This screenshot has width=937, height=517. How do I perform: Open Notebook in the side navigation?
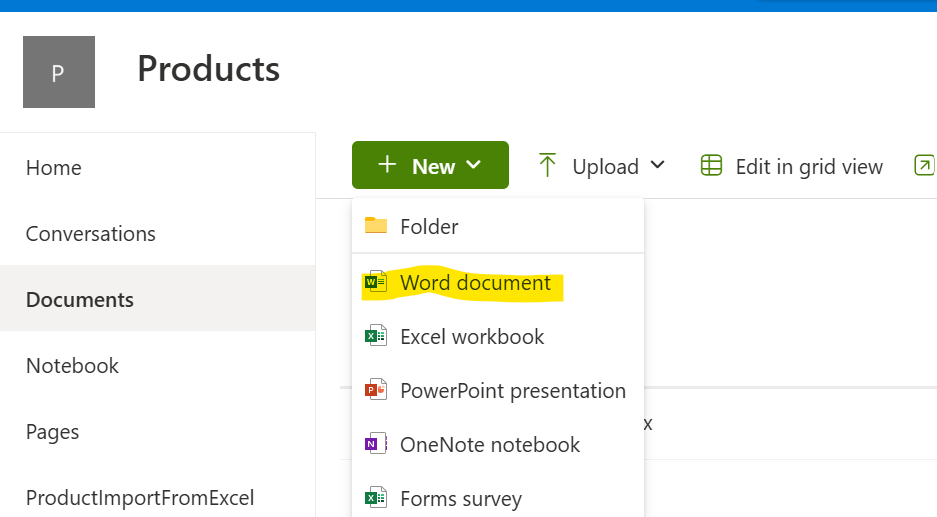pyautogui.click(x=72, y=366)
